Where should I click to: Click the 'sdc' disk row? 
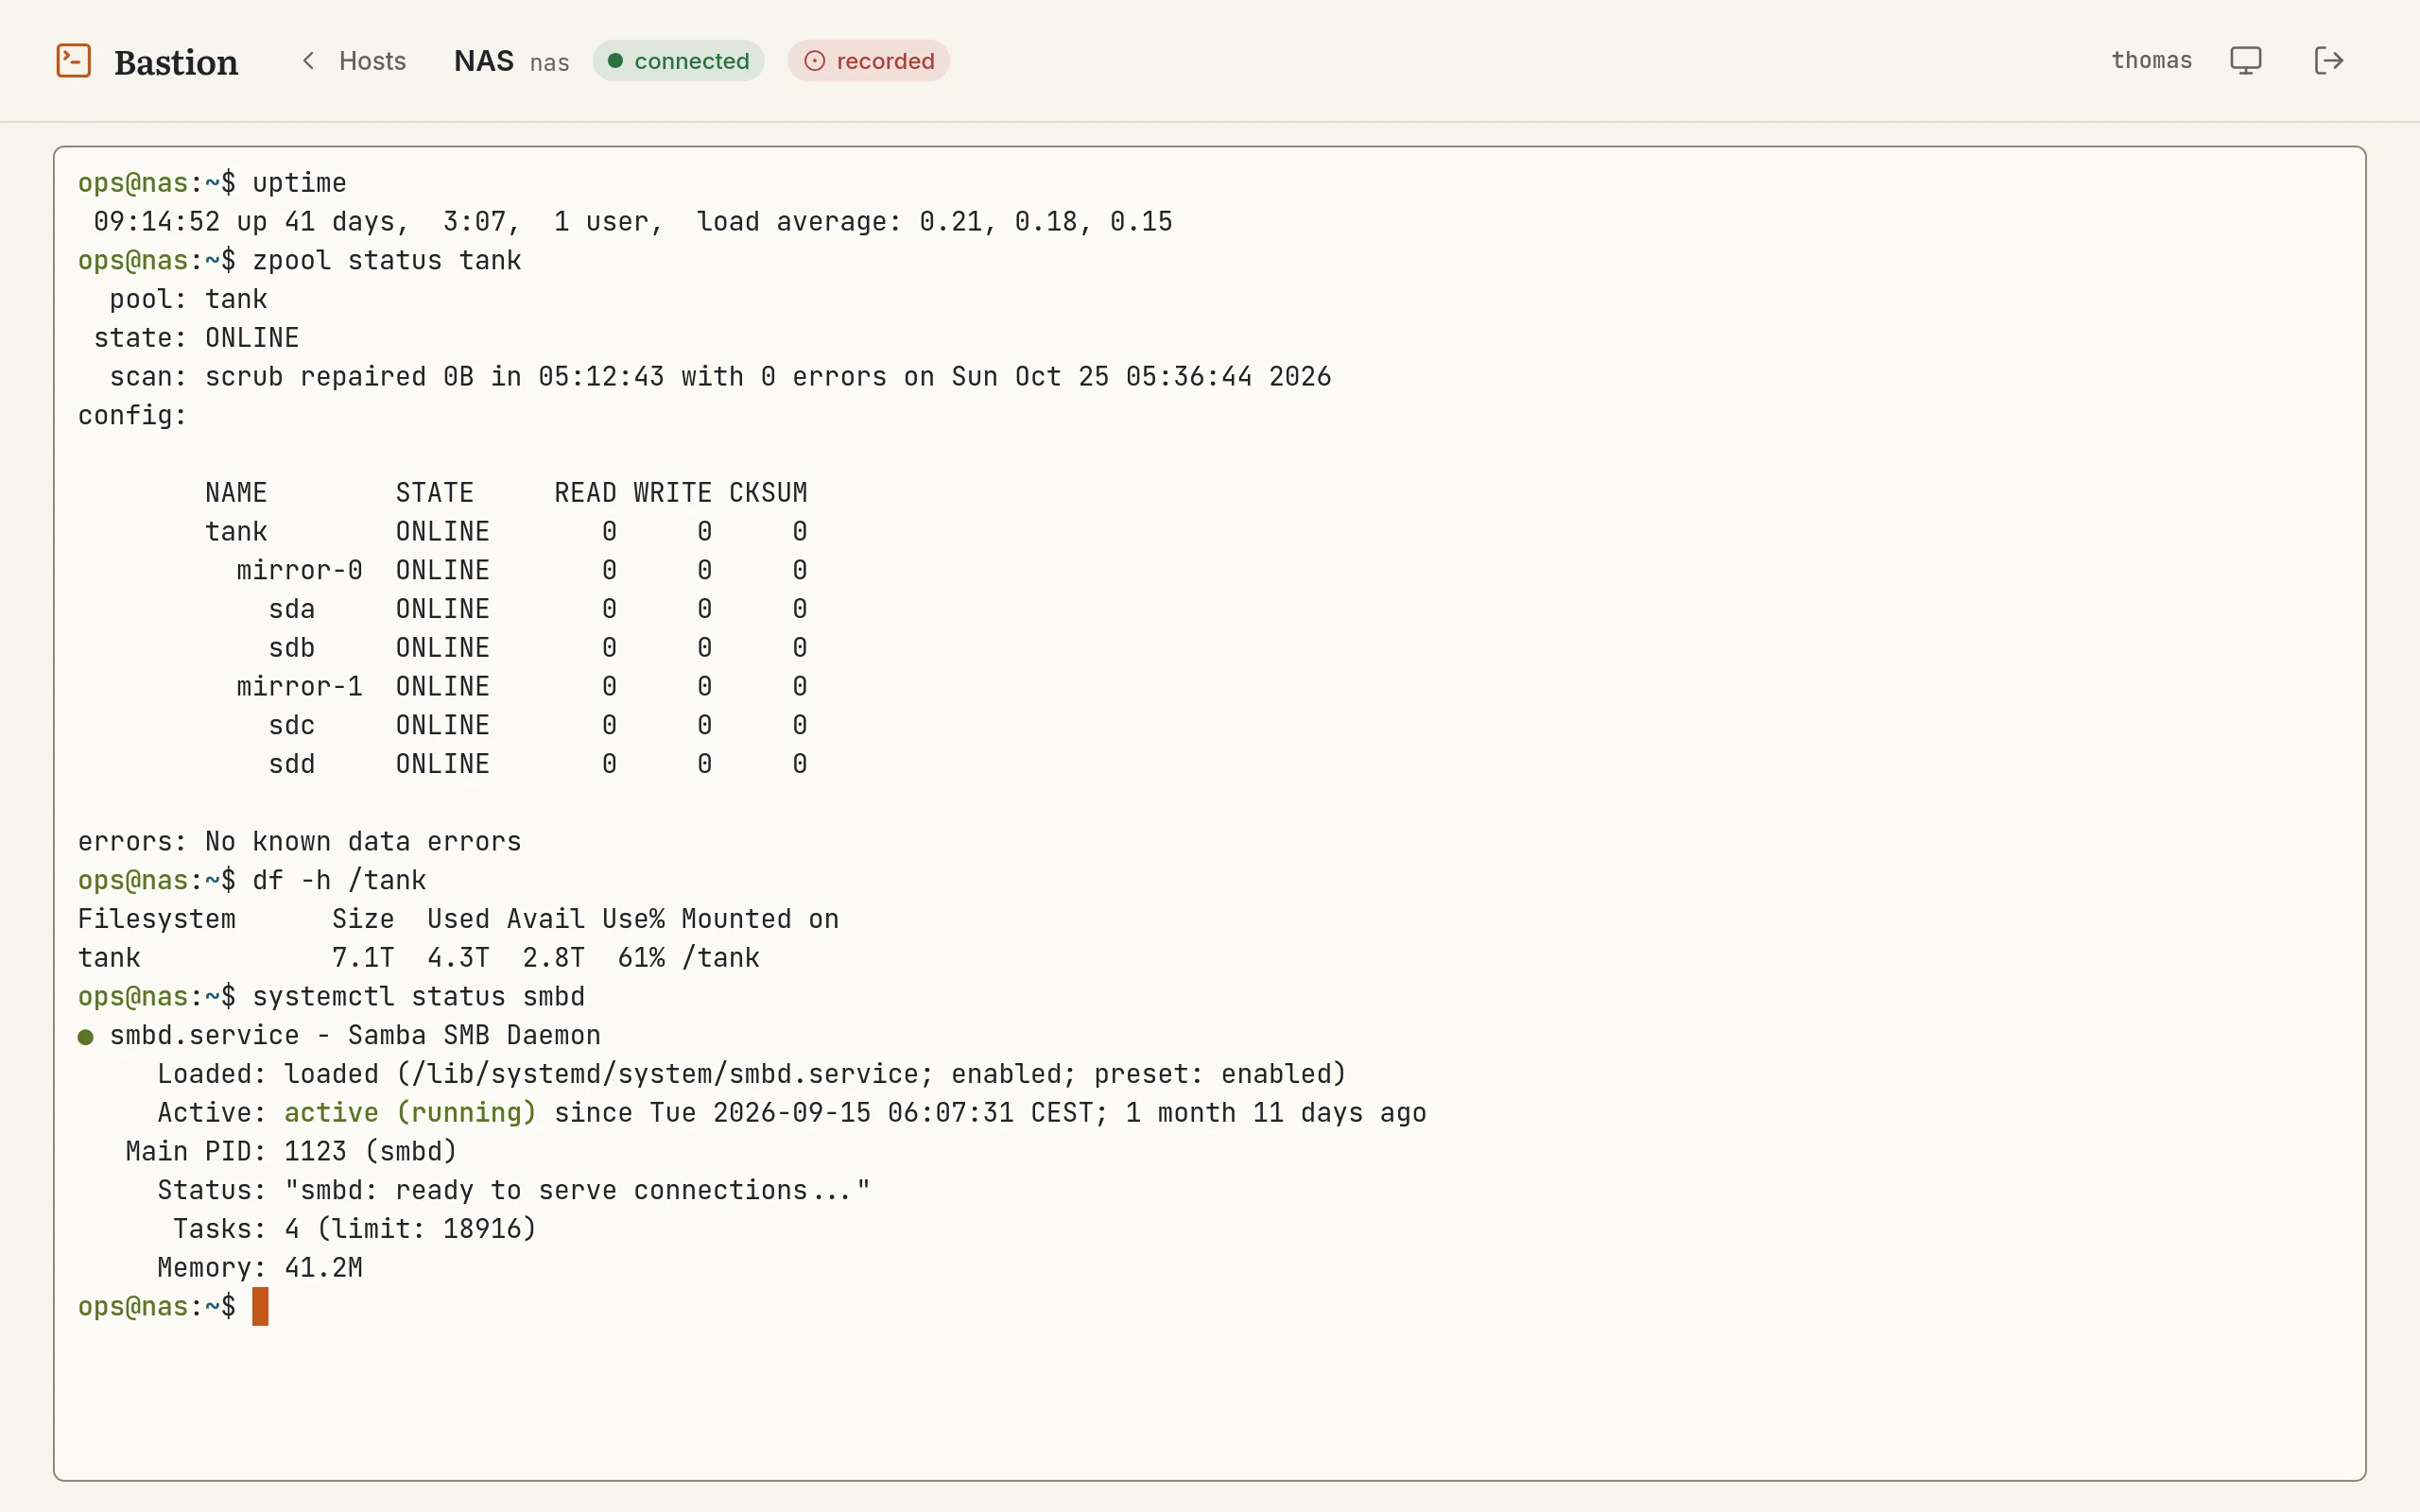pyautogui.click(x=537, y=725)
